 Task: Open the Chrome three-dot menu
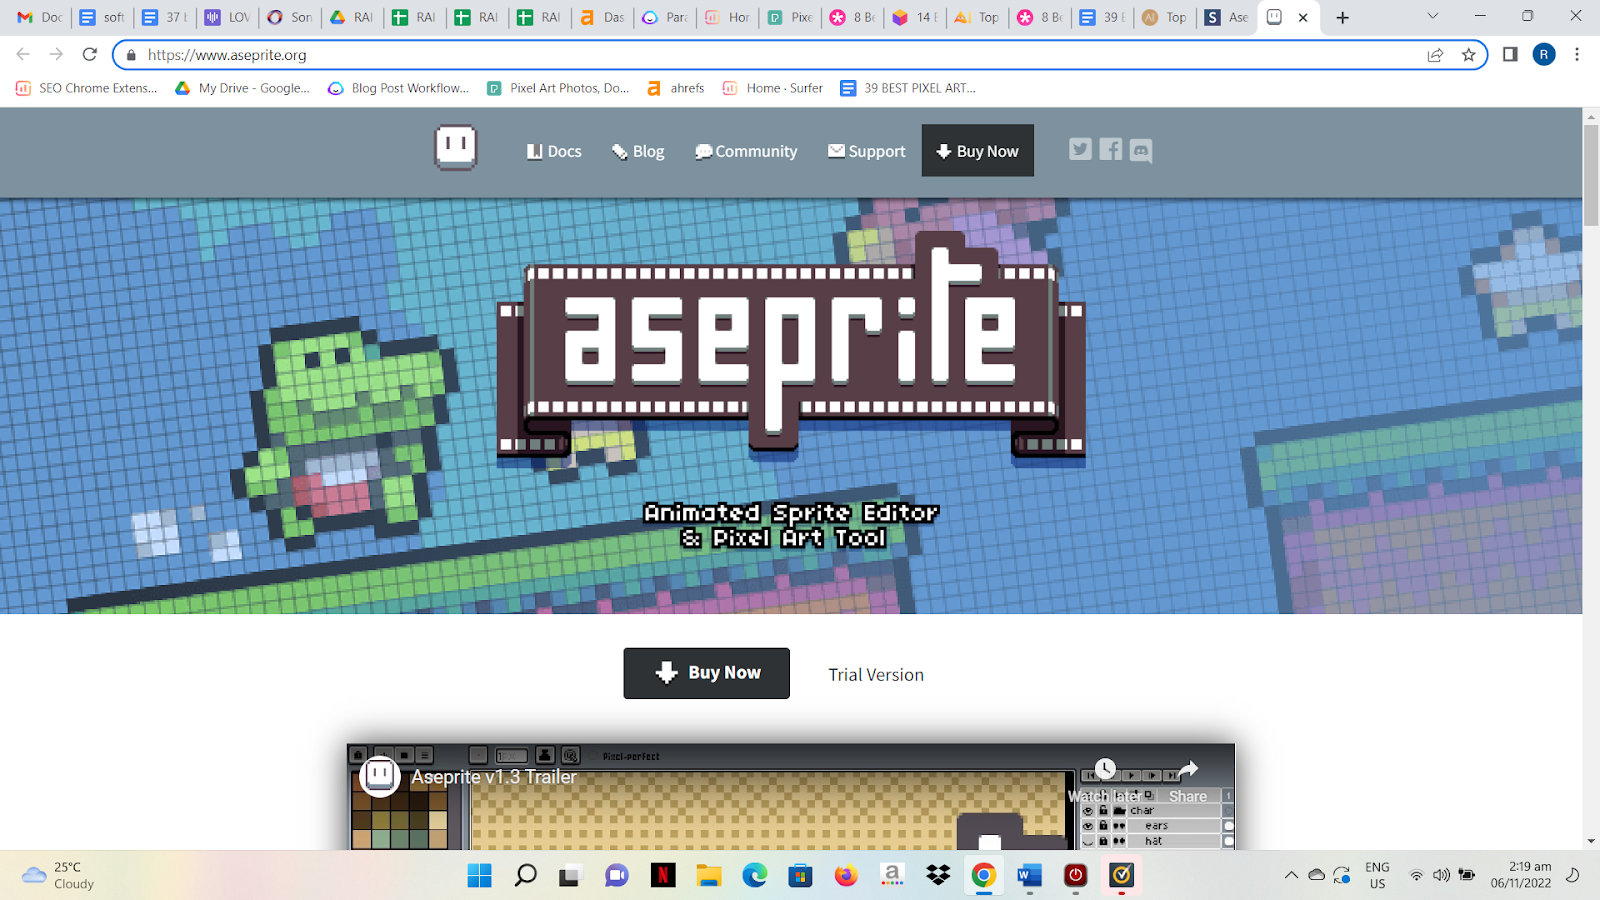[1577, 55]
